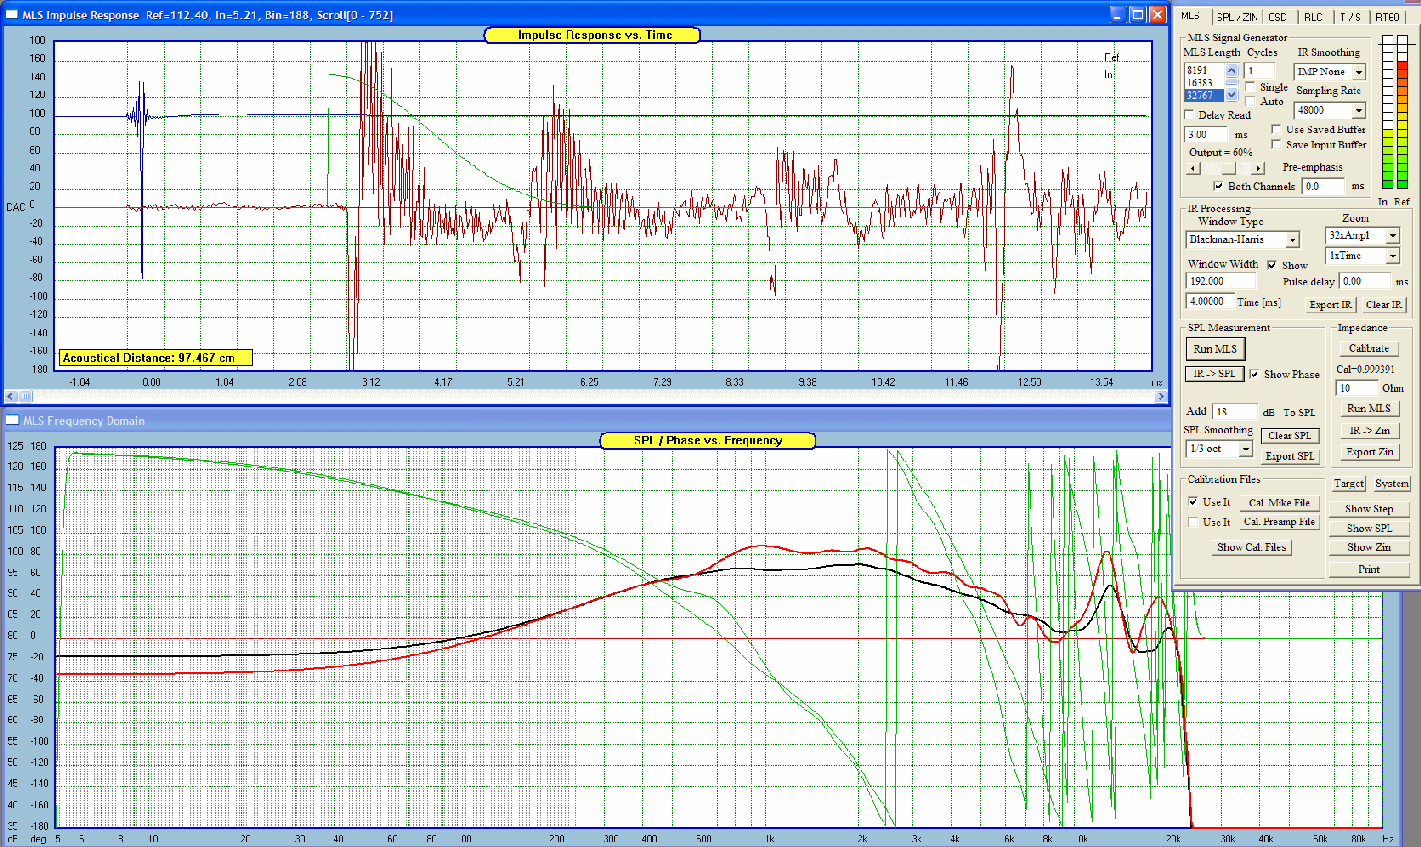
Task: Enable the Use Saved Buffer checkbox
Action: point(1276,130)
